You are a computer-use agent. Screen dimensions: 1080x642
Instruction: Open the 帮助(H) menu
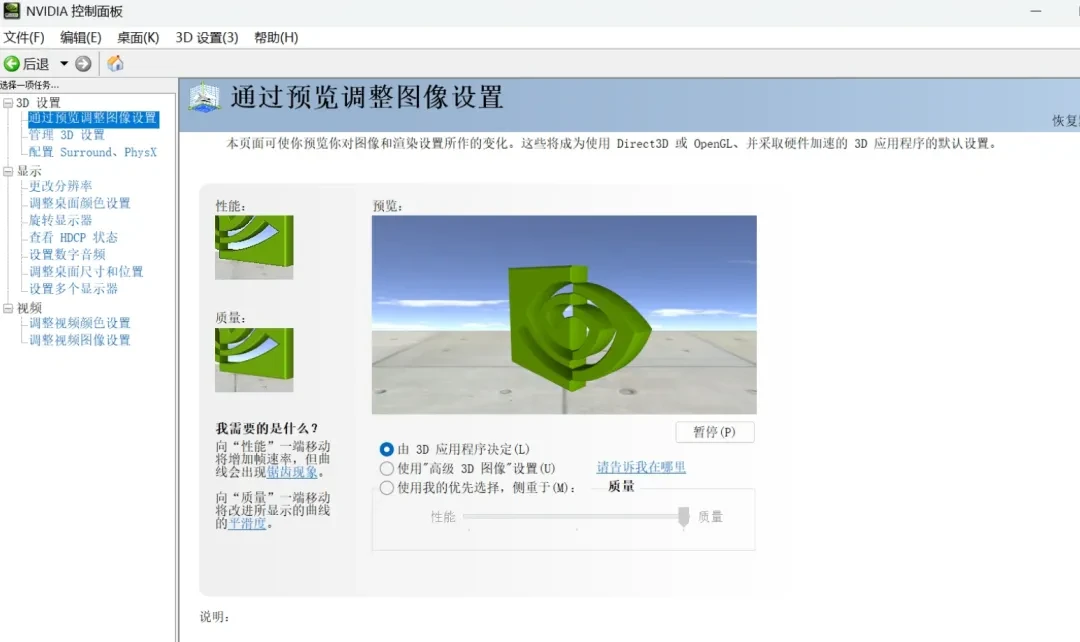[276, 37]
